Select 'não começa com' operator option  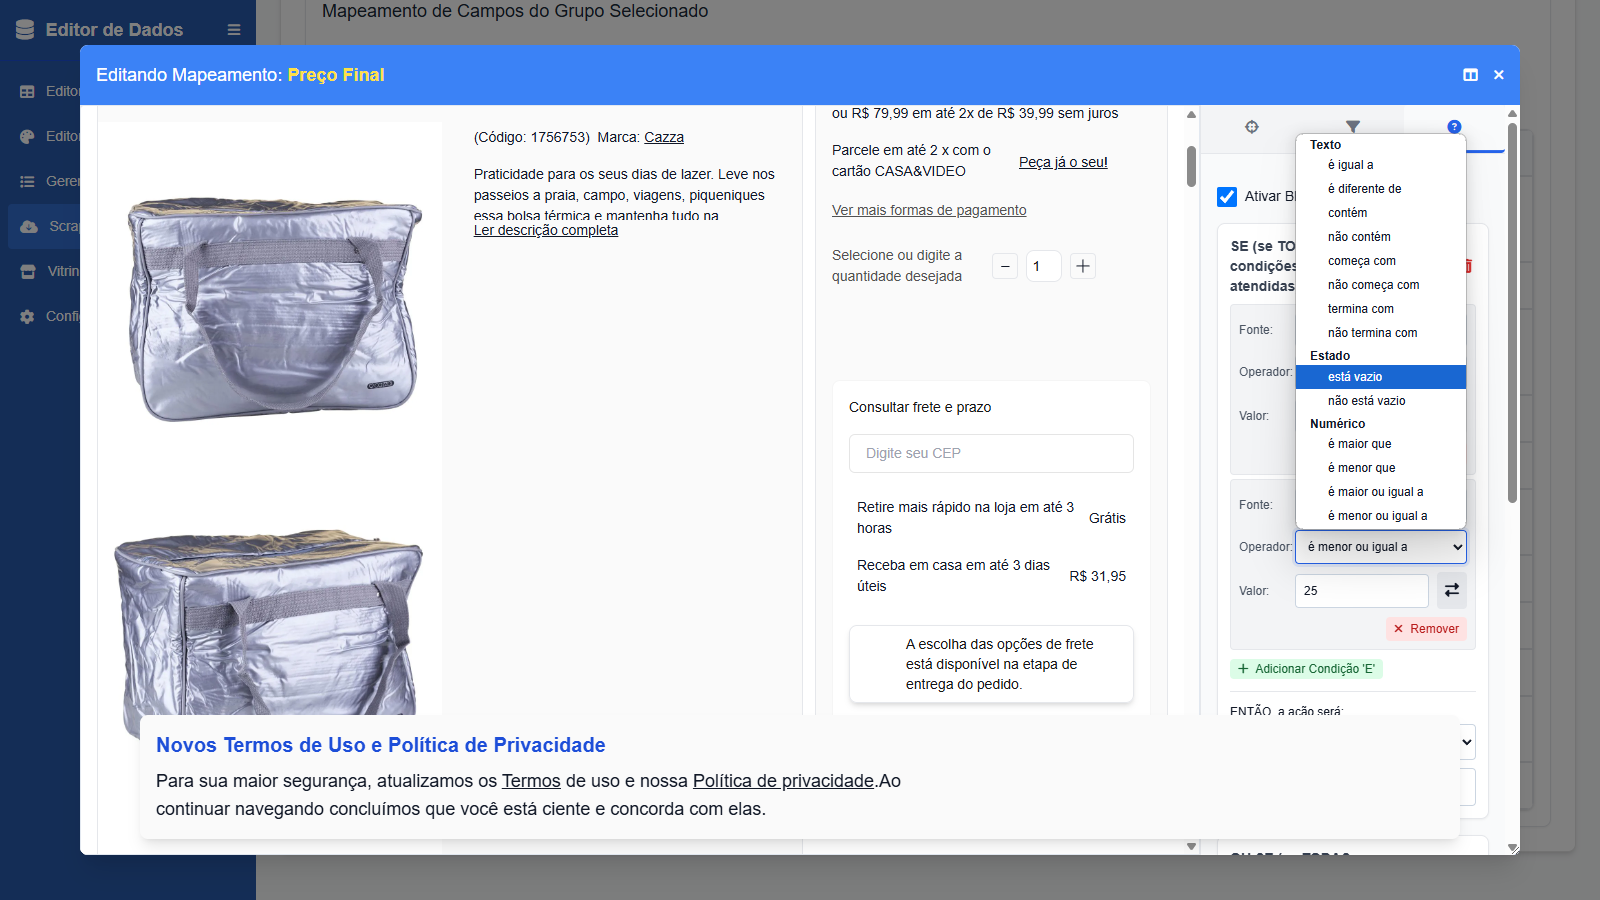pyautogui.click(x=1373, y=285)
